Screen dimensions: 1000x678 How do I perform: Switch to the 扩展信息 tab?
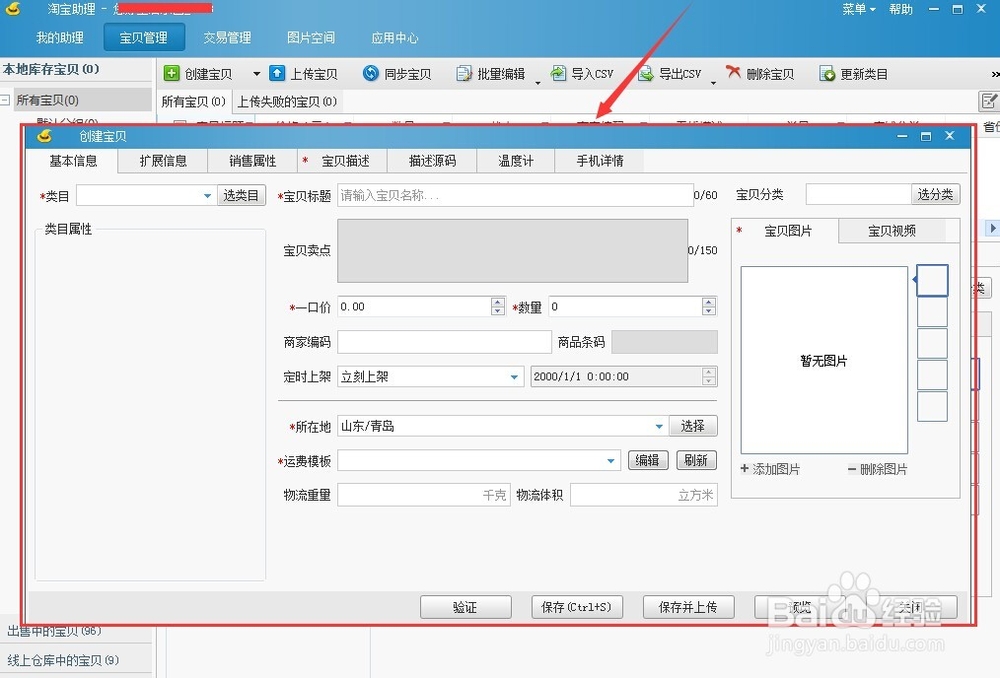pyautogui.click(x=163, y=161)
